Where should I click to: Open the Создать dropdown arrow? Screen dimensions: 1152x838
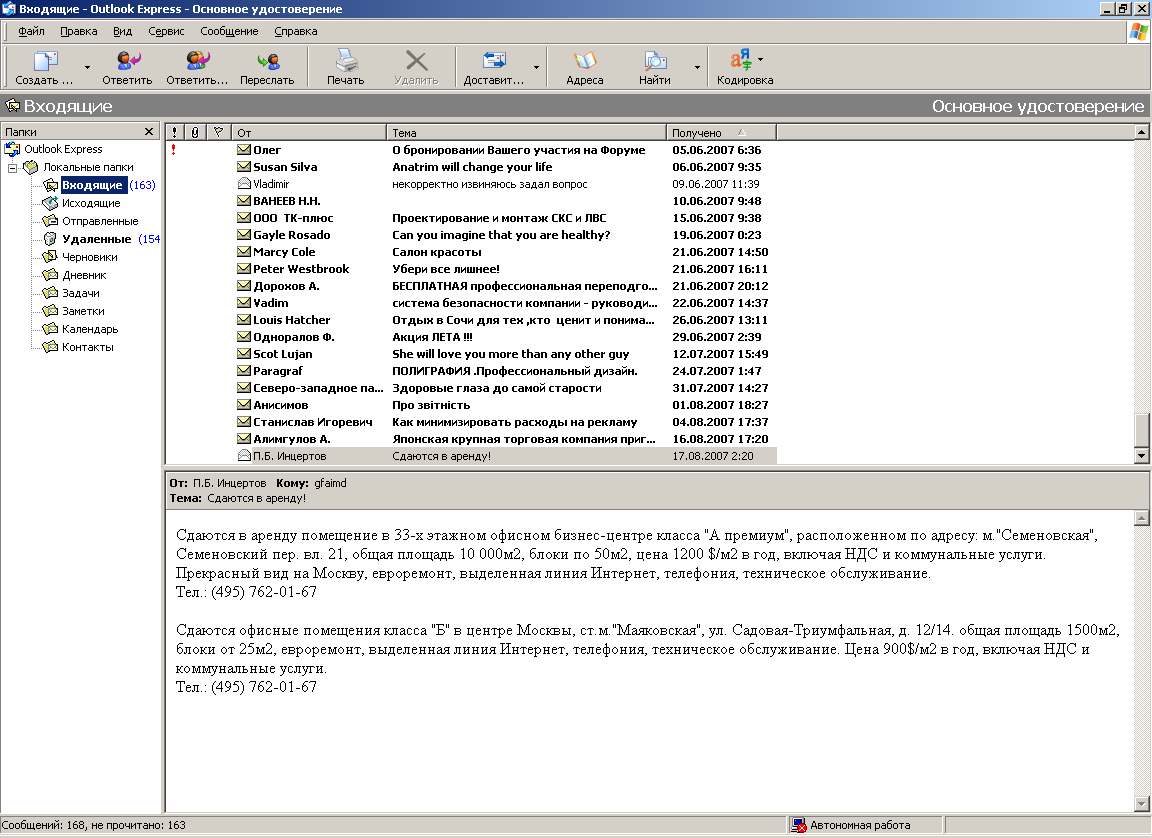pos(87,67)
